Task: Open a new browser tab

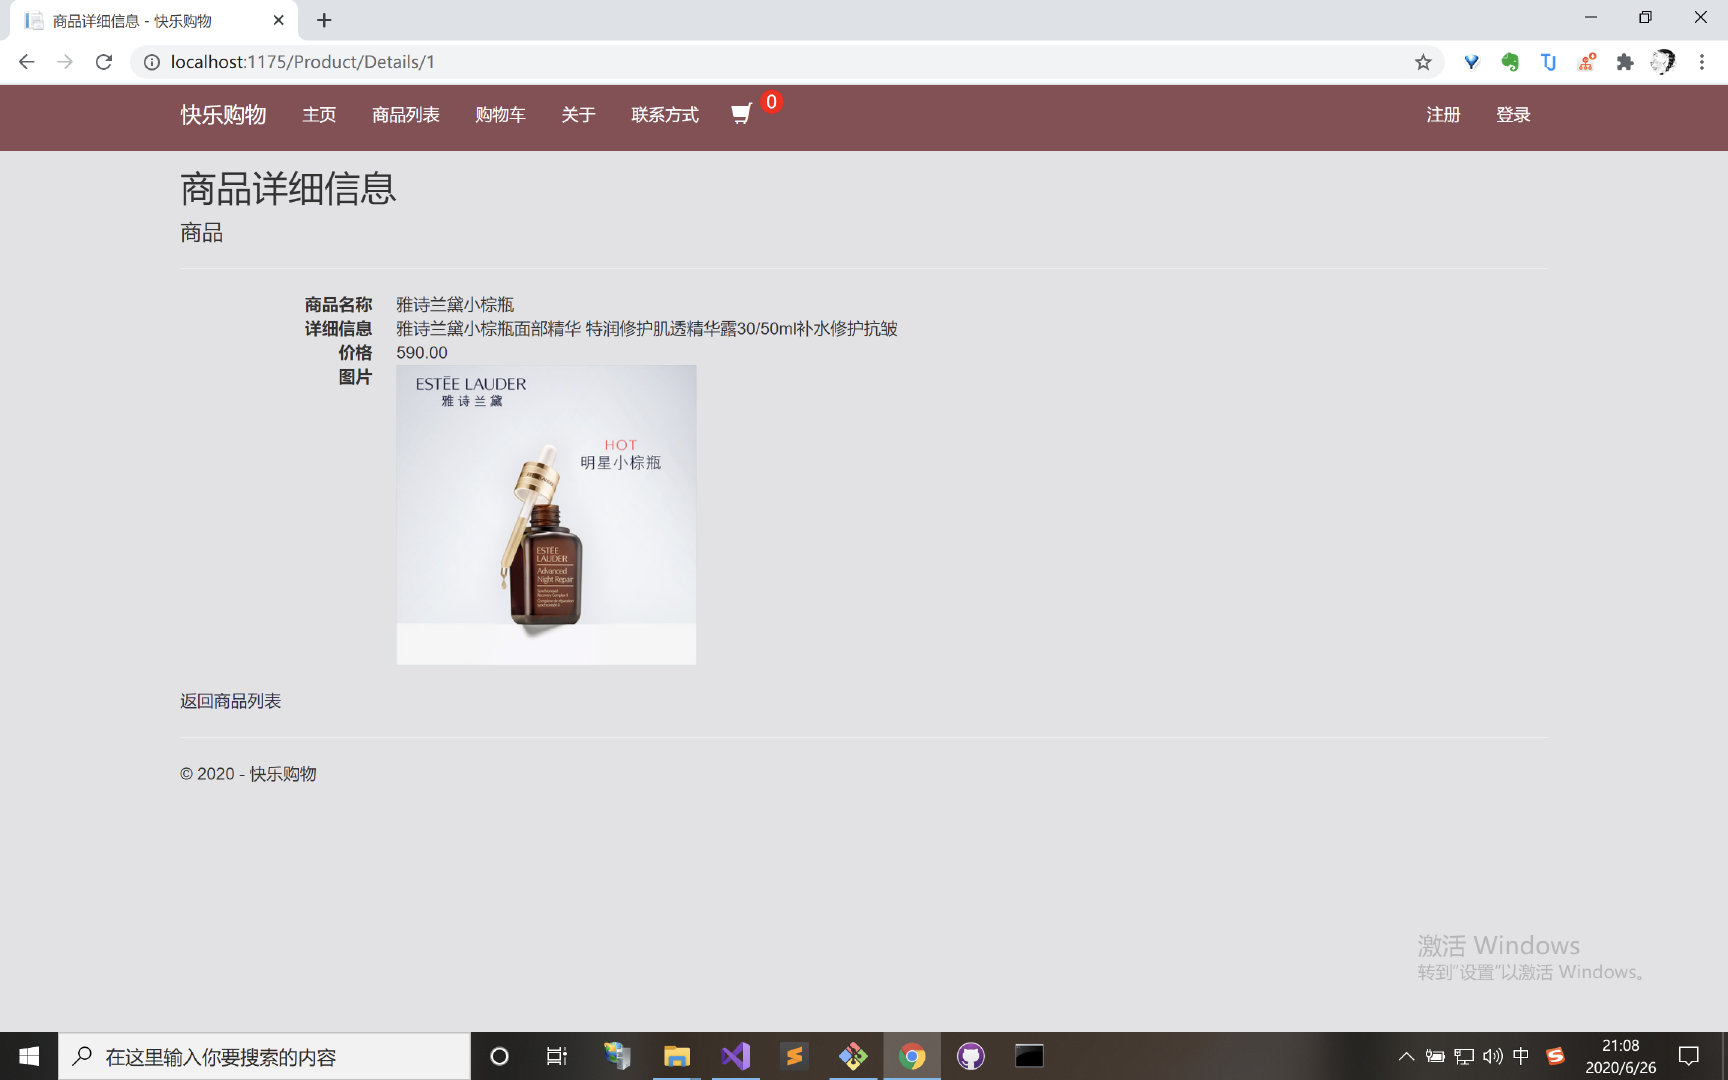Action: pyautogui.click(x=324, y=20)
